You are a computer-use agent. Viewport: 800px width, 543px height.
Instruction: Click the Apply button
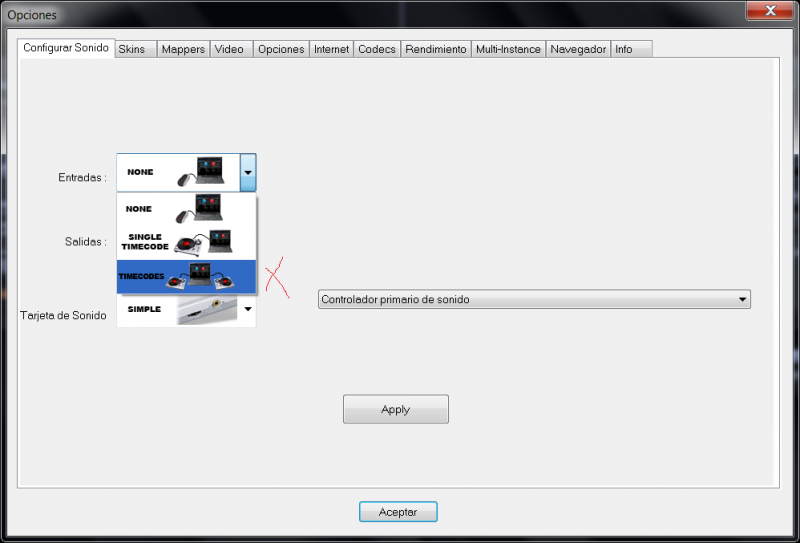pyautogui.click(x=396, y=409)
